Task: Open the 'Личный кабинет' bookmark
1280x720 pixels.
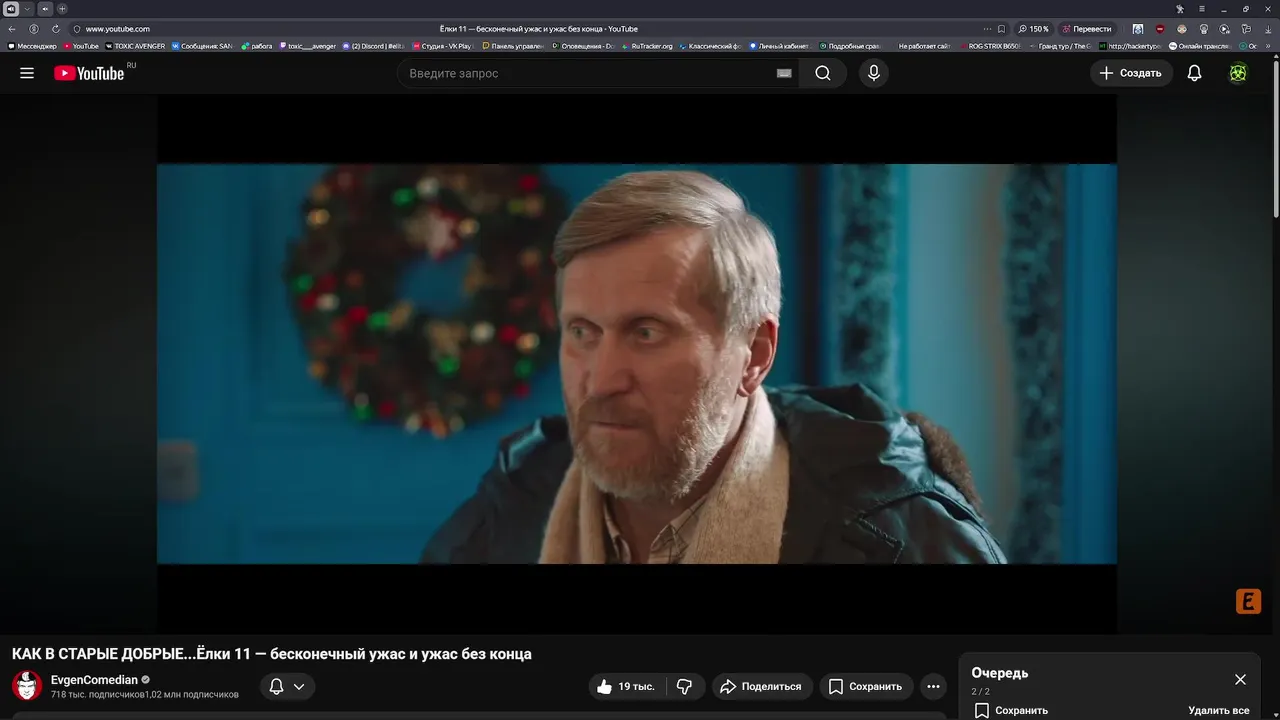Action: click(x=779, y=46)
